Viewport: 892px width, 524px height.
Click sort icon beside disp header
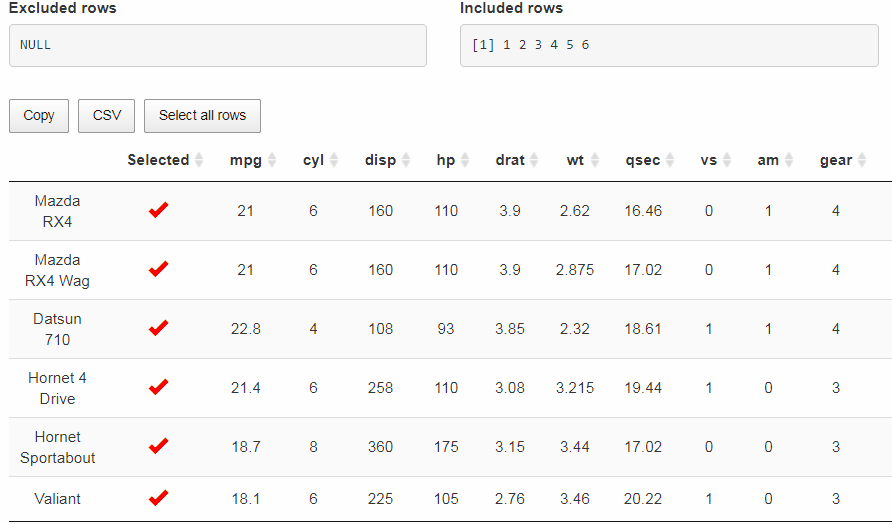(406, 160)
